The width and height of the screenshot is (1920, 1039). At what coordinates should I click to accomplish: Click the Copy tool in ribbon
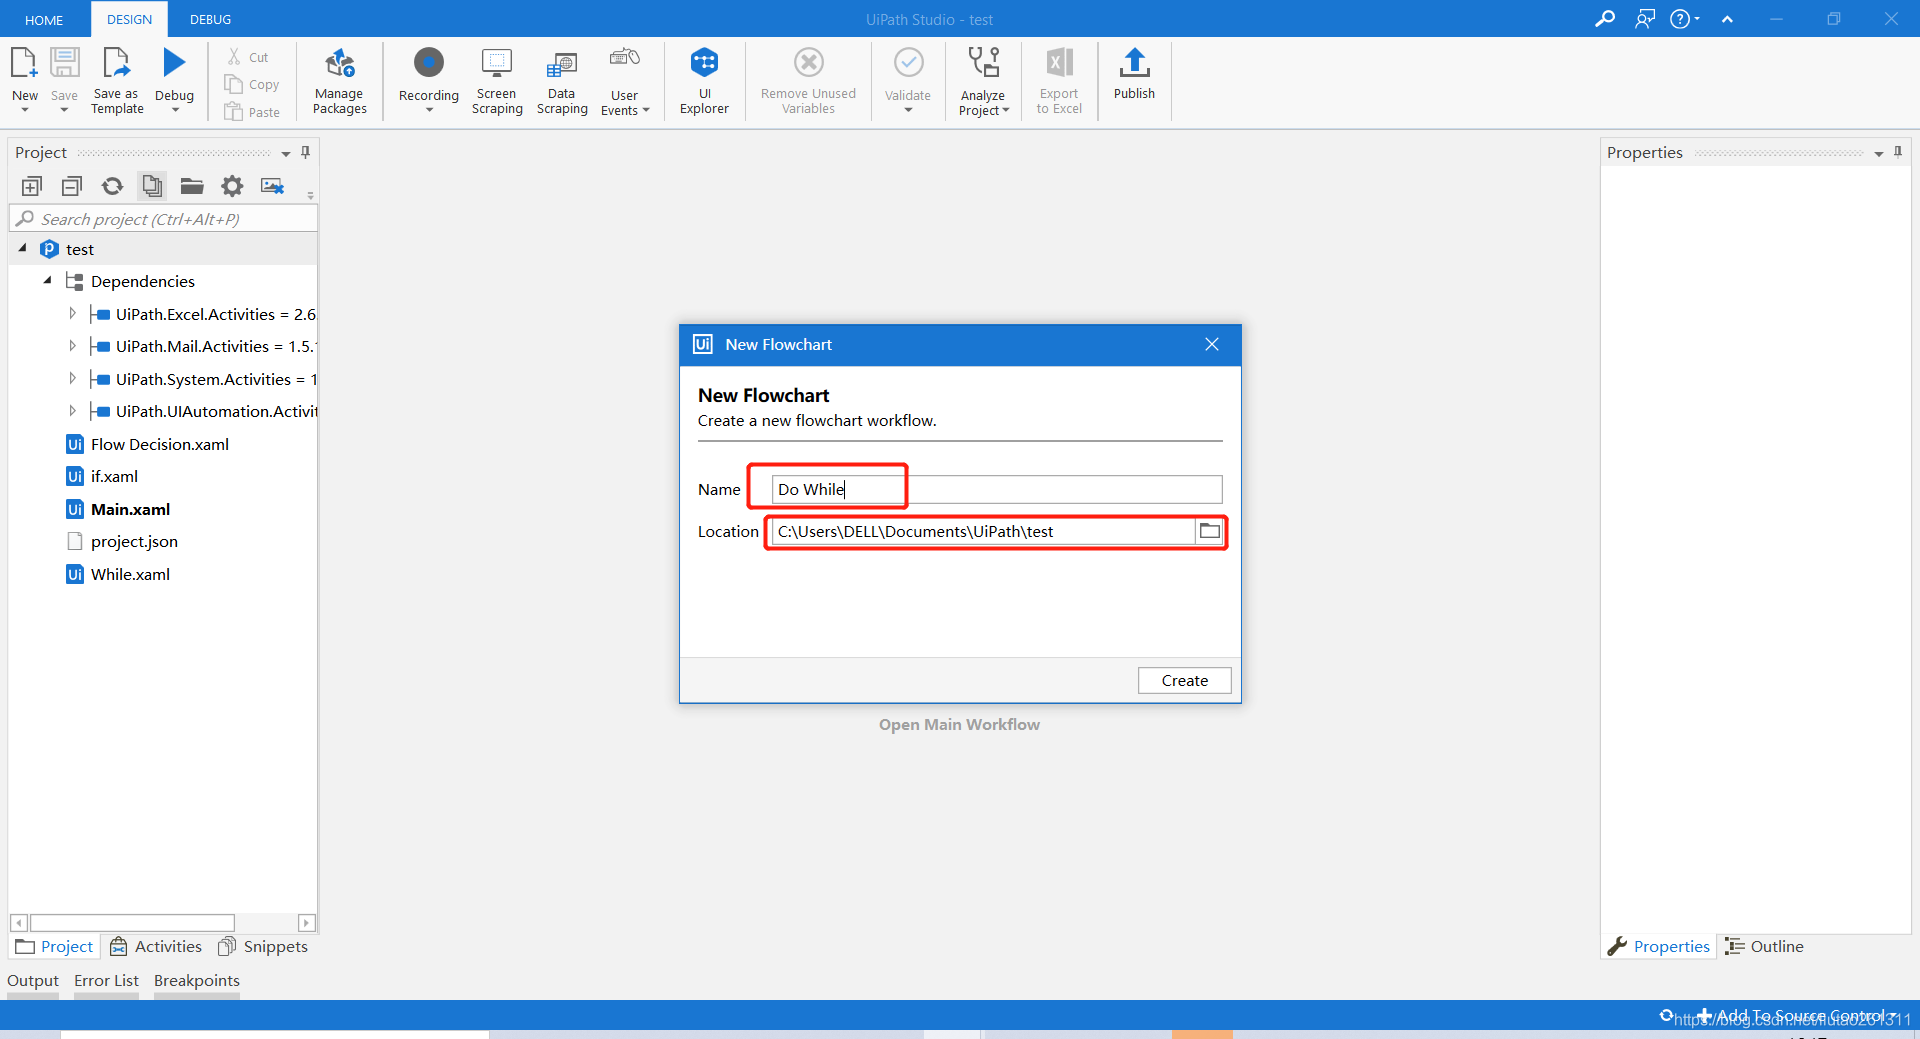(252, 85)
